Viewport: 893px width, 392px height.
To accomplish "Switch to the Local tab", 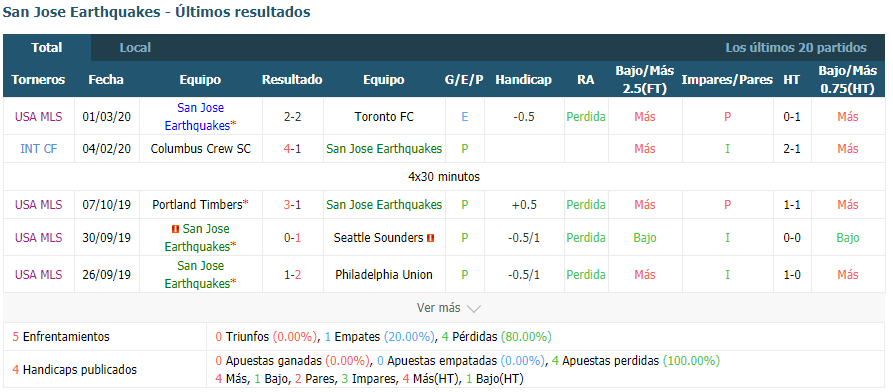I will pyautogui.click(x=135, y=48).
